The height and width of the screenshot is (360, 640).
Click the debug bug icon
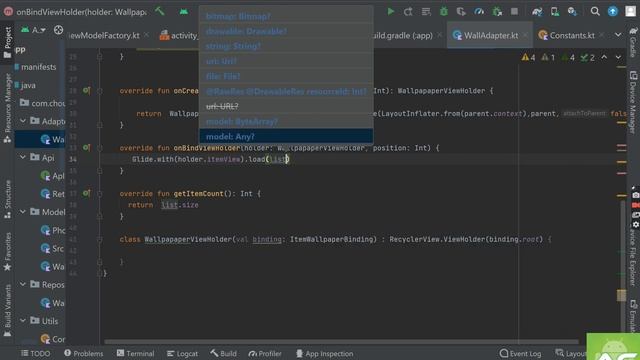(x=444, y=11)
